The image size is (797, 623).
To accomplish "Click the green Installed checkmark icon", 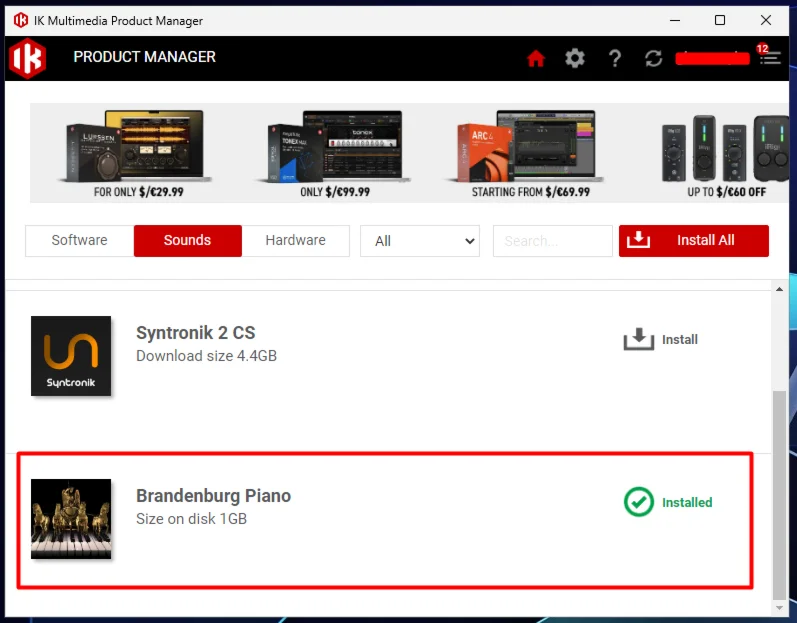I will click(x=638, y=502).
